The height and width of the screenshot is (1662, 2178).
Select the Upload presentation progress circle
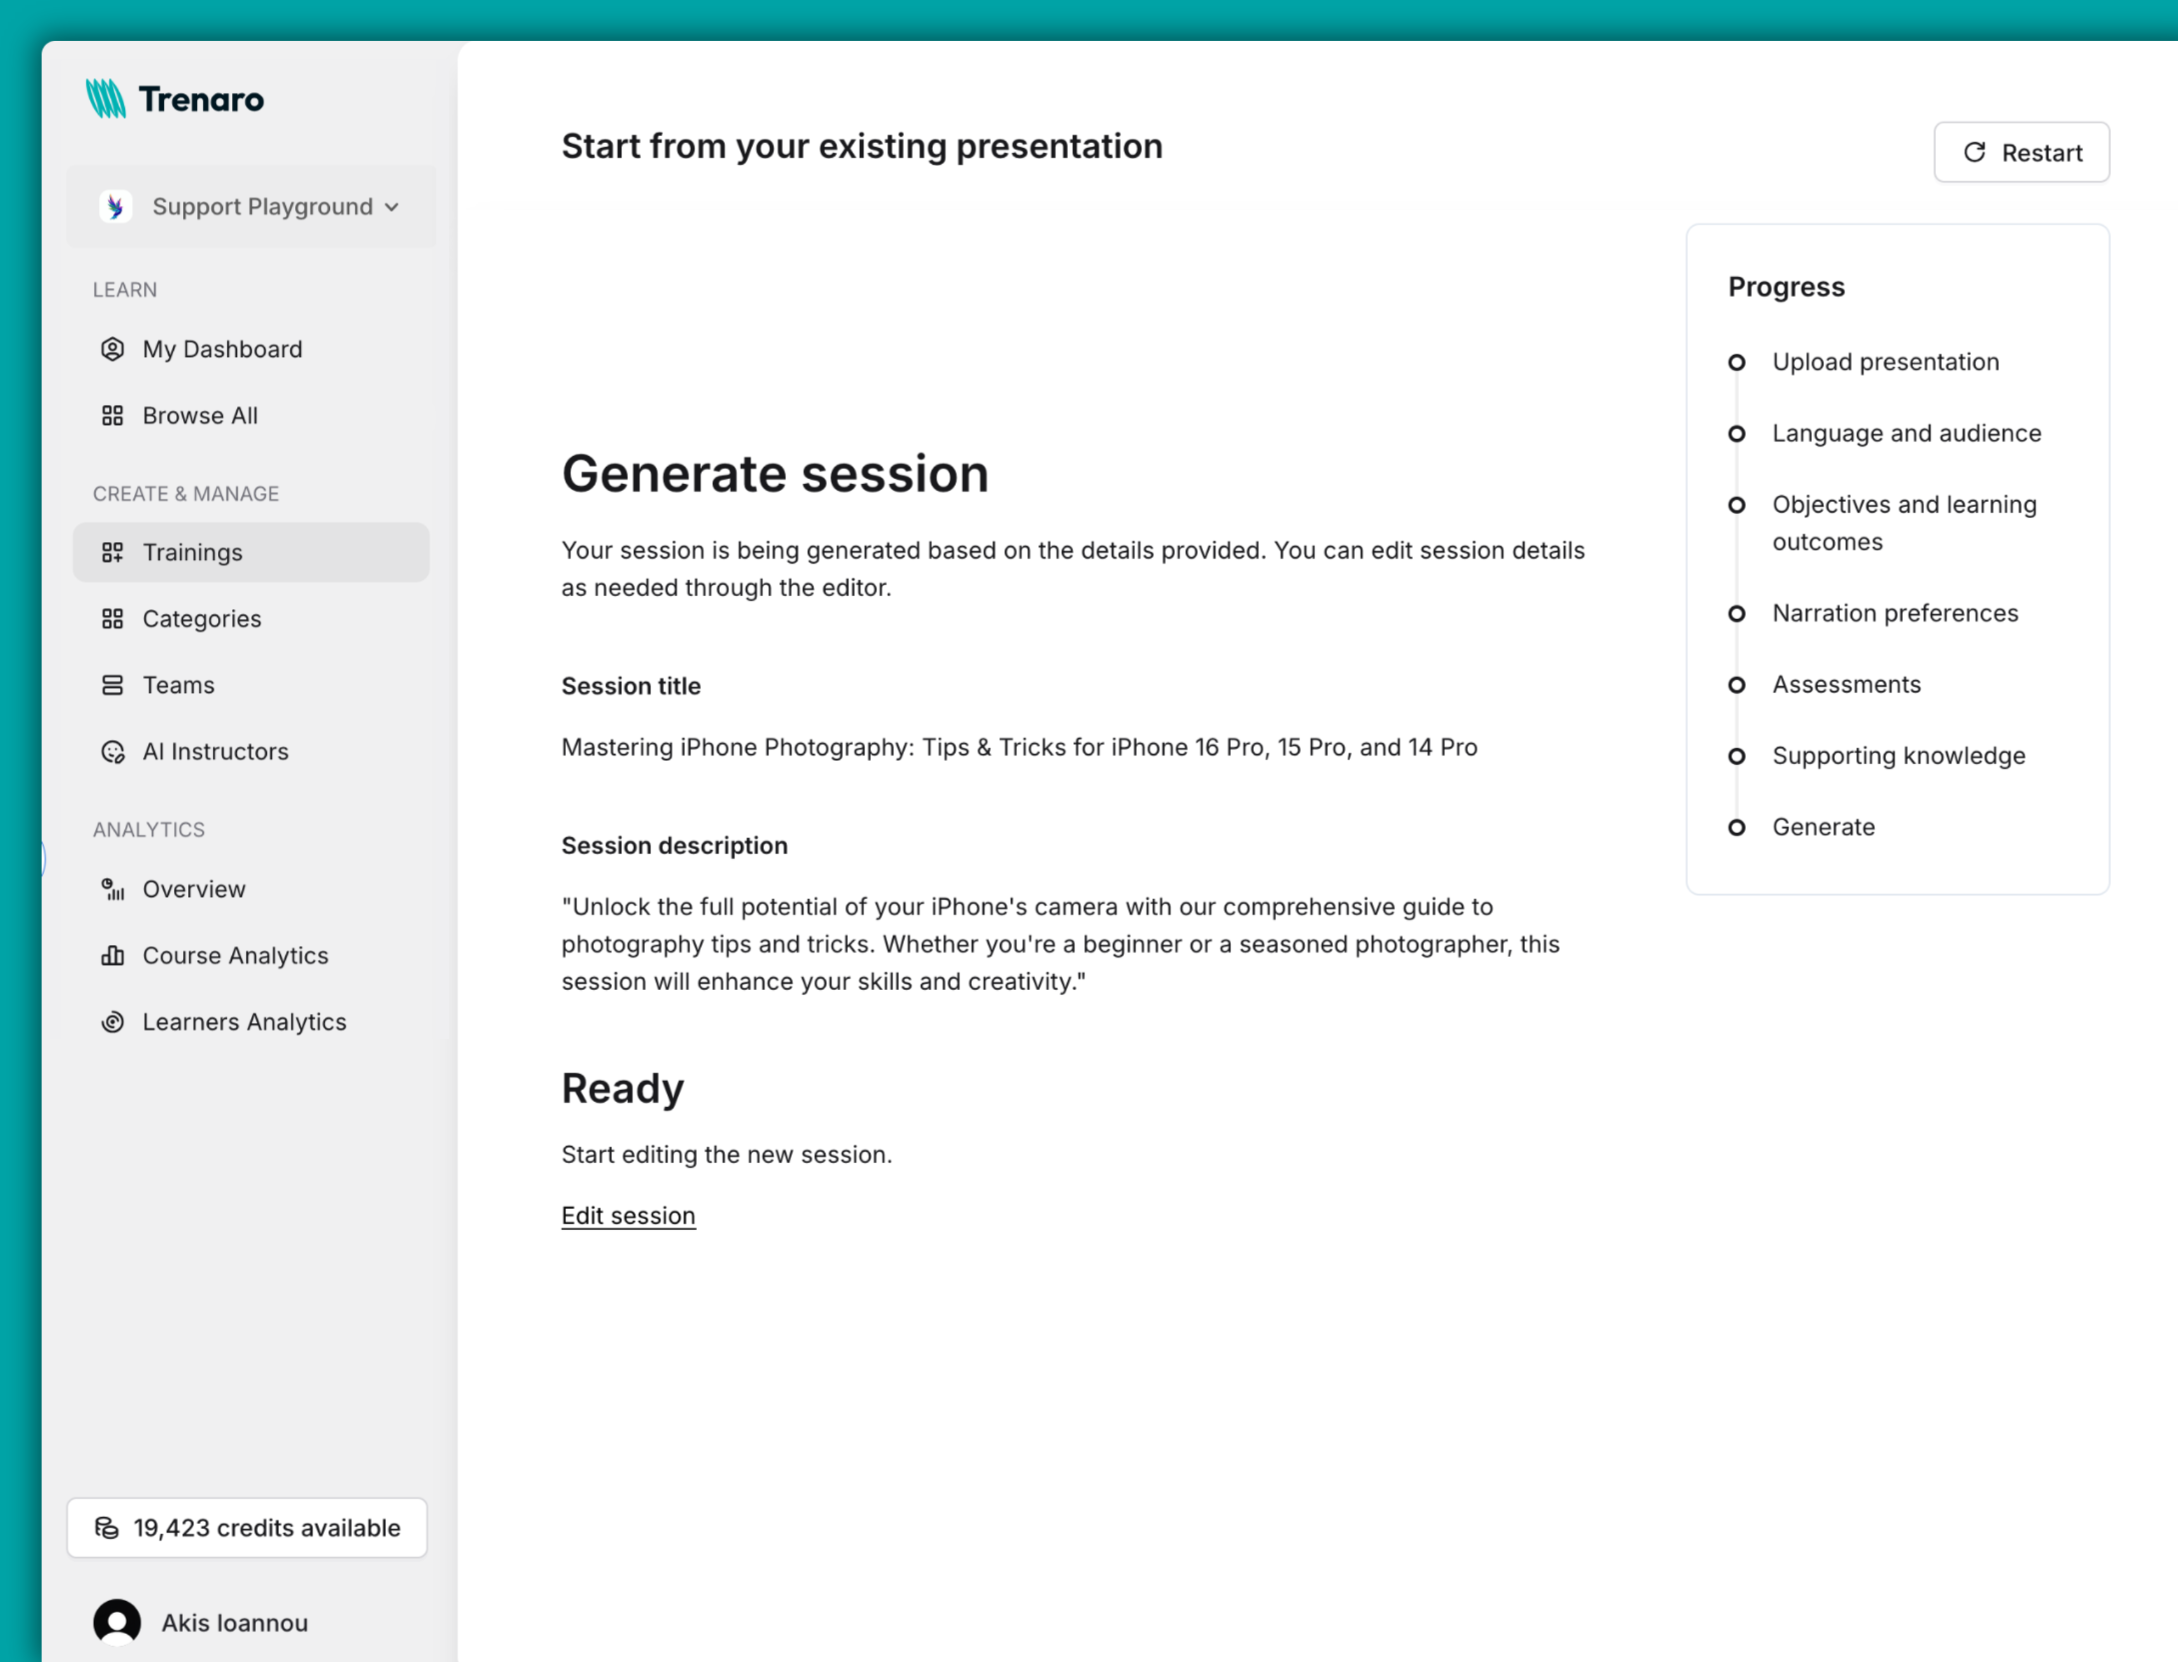click(x=1737, y=362)
